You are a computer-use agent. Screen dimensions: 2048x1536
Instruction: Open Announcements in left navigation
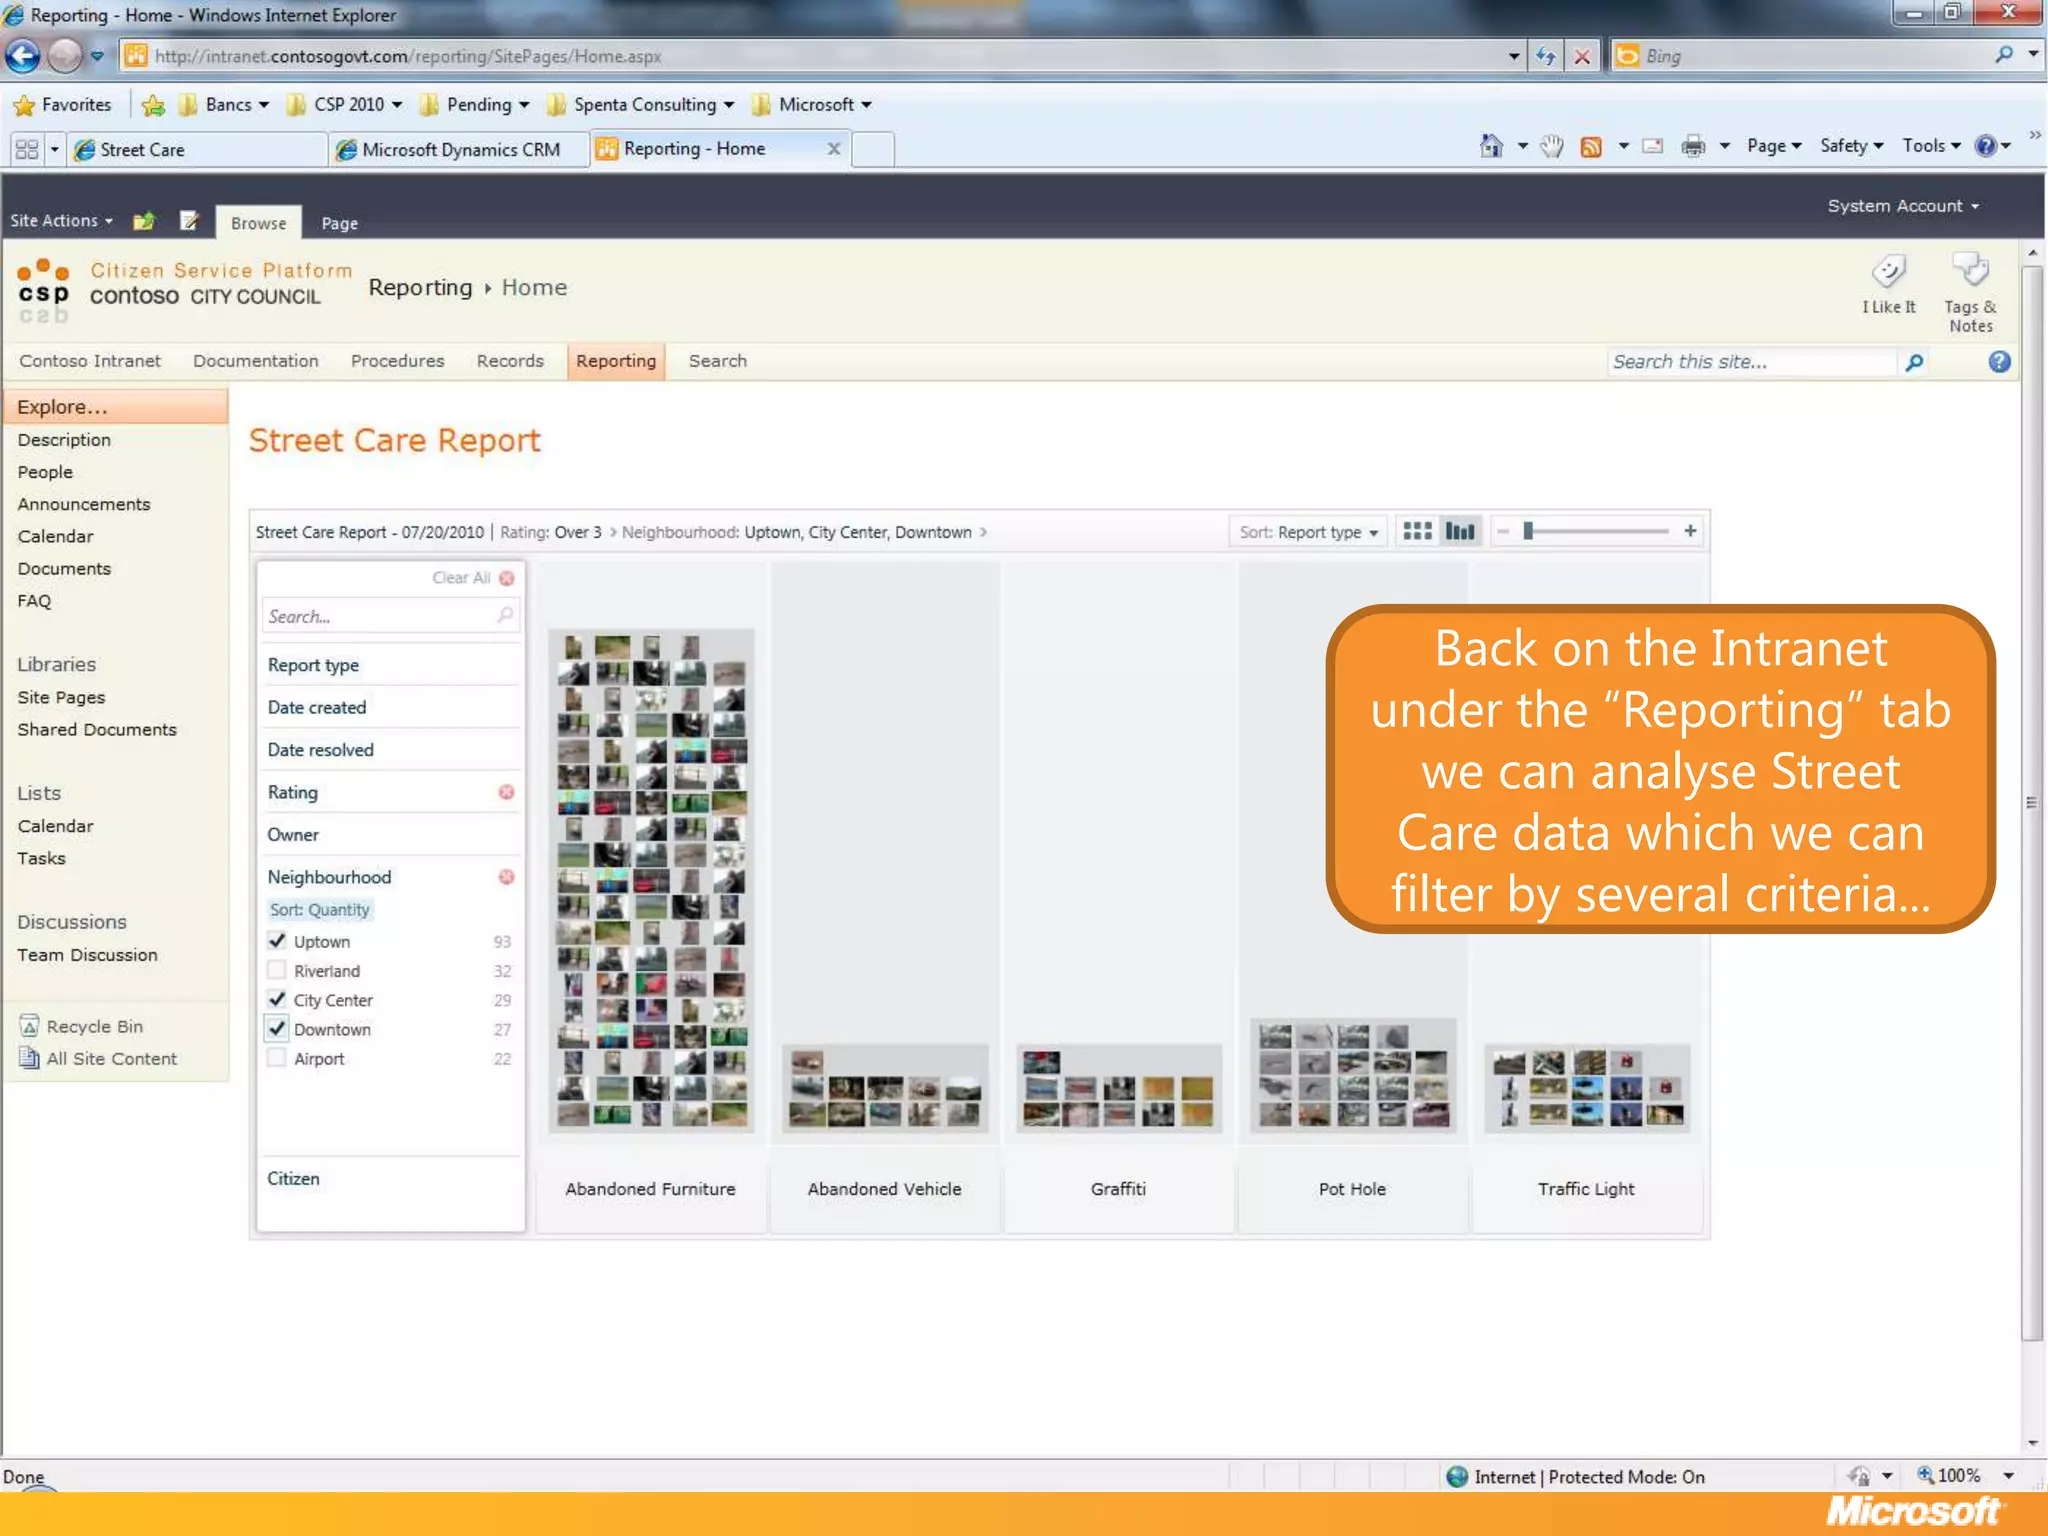[84, 504]
